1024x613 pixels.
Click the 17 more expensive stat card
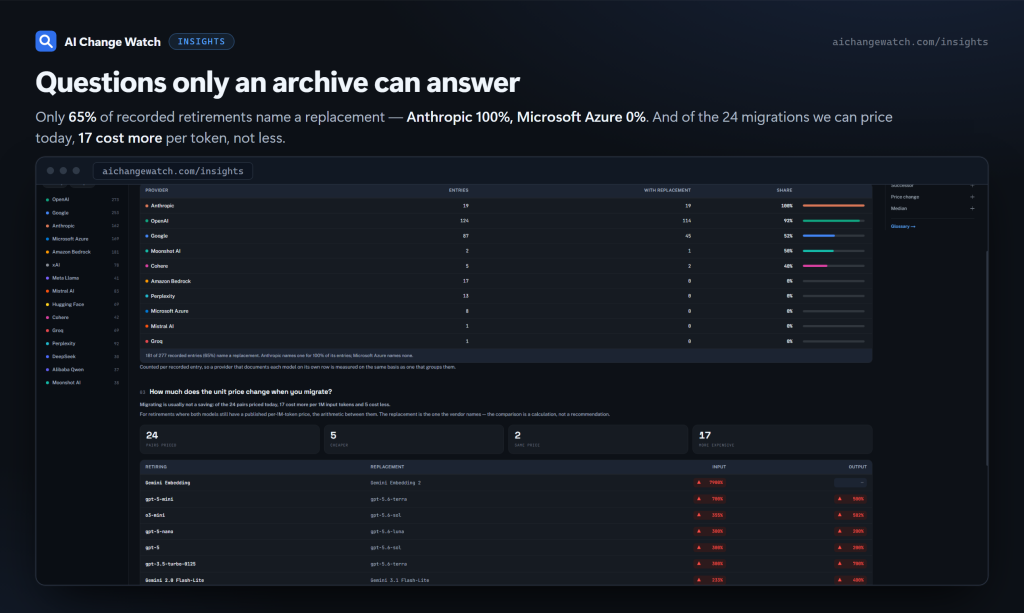[782, 439]
